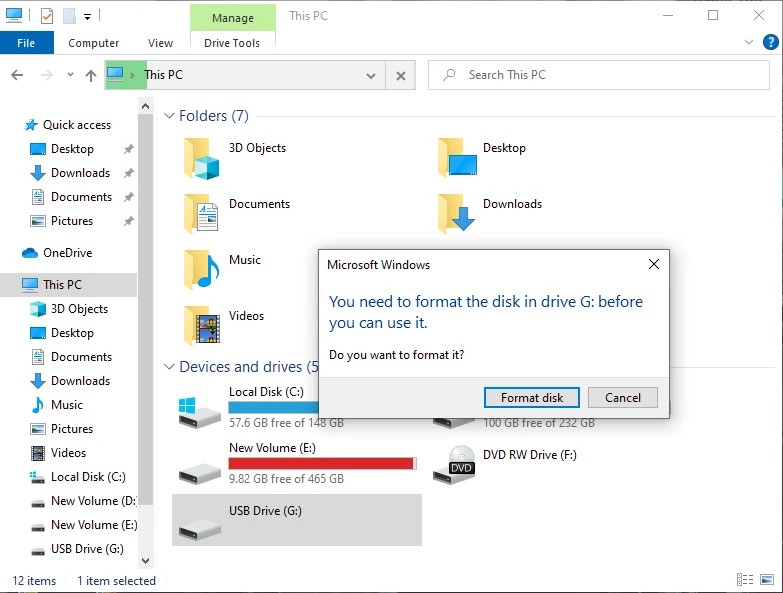Expand address bar history dropdown
Image resolution: width=783 pixels, height=593 pixels.
371,76
